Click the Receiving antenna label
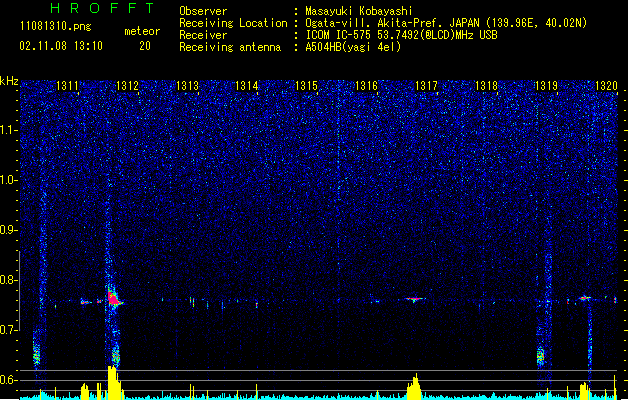Viewport: 629px width, 400px height. [230, 47]
